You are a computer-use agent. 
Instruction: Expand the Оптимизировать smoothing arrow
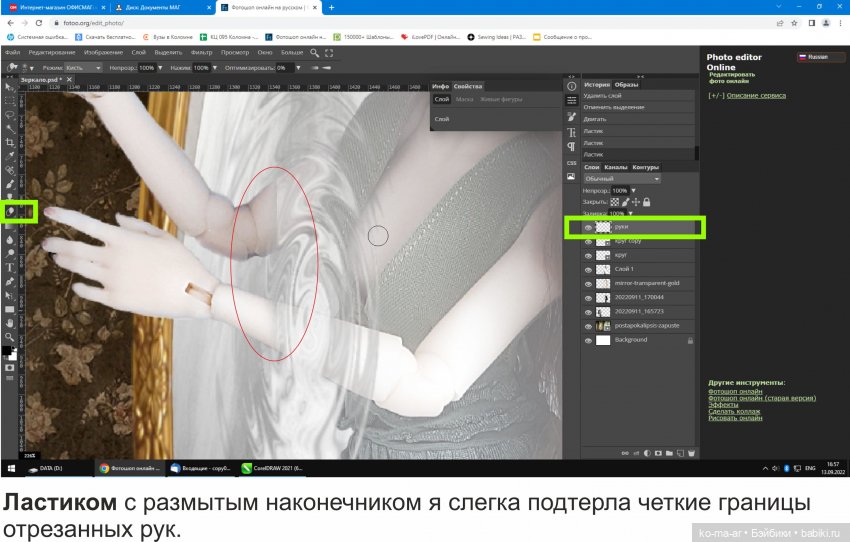pos(298,68)
